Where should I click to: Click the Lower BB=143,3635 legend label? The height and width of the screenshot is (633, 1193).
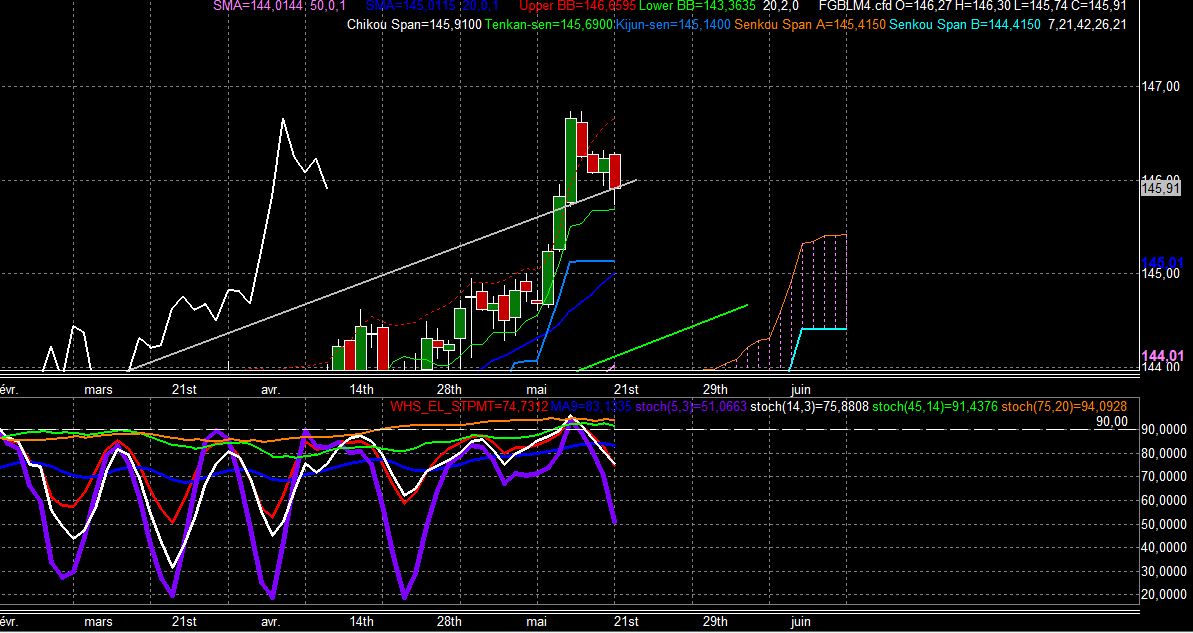(x=698, y=5)
